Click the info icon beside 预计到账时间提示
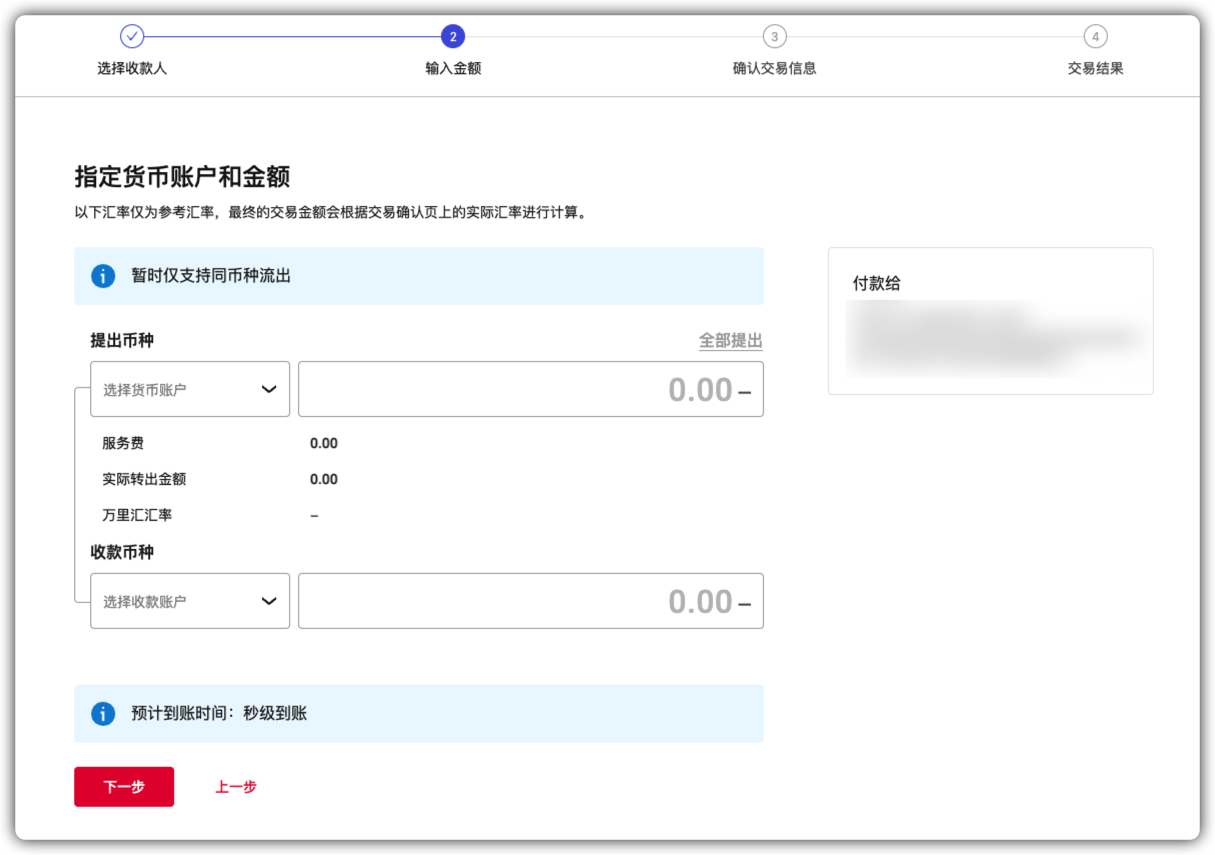Screen dimensions: 1215x855 click(101, 713)
